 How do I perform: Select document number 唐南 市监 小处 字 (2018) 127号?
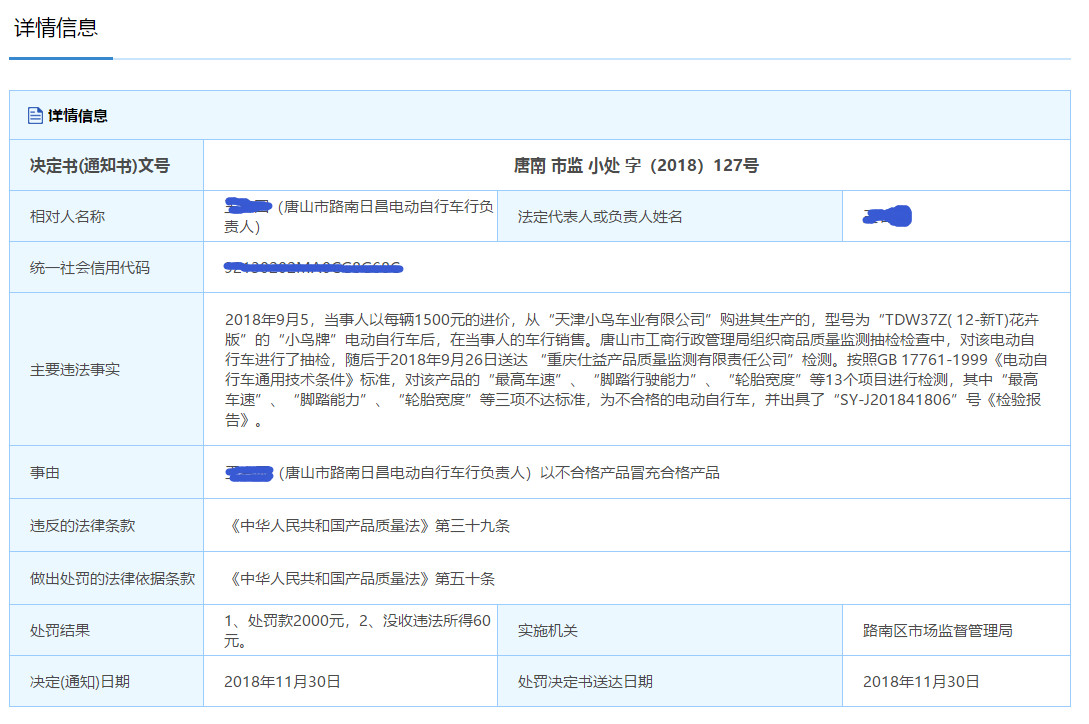[x=636, y=166]
